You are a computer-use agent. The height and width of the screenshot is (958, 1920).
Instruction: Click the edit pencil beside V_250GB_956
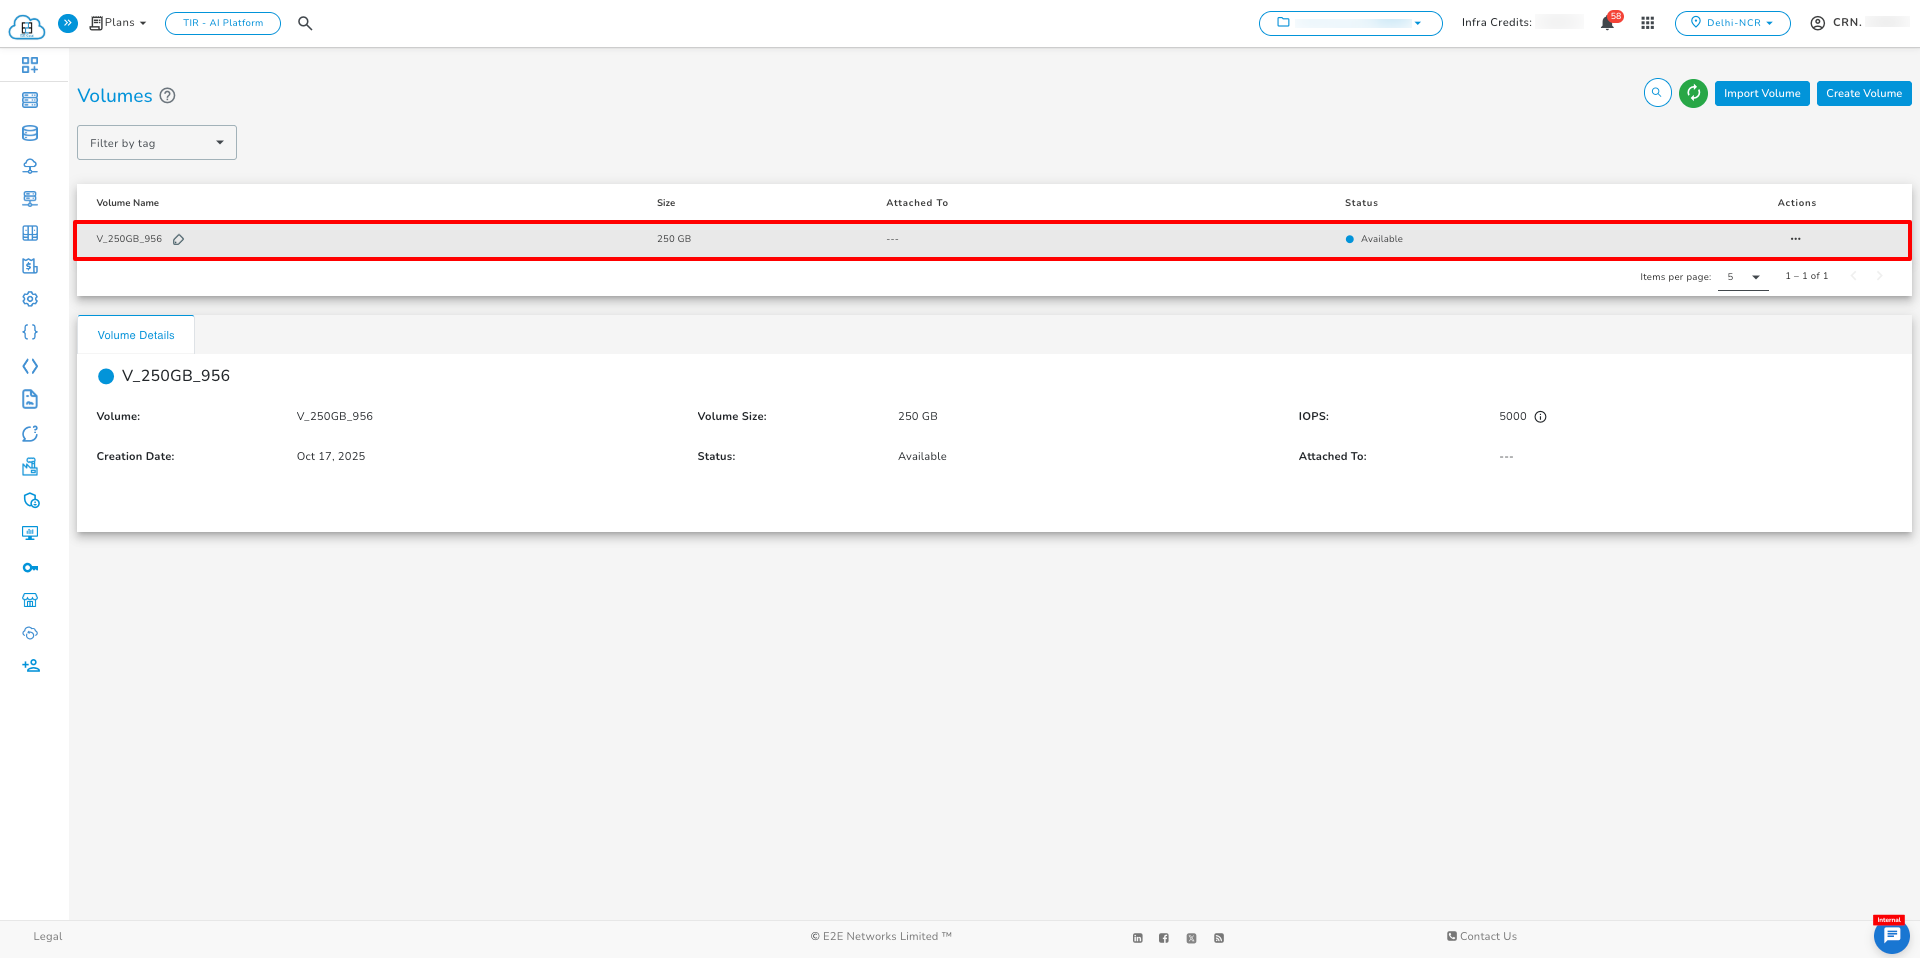pos(179,240)
